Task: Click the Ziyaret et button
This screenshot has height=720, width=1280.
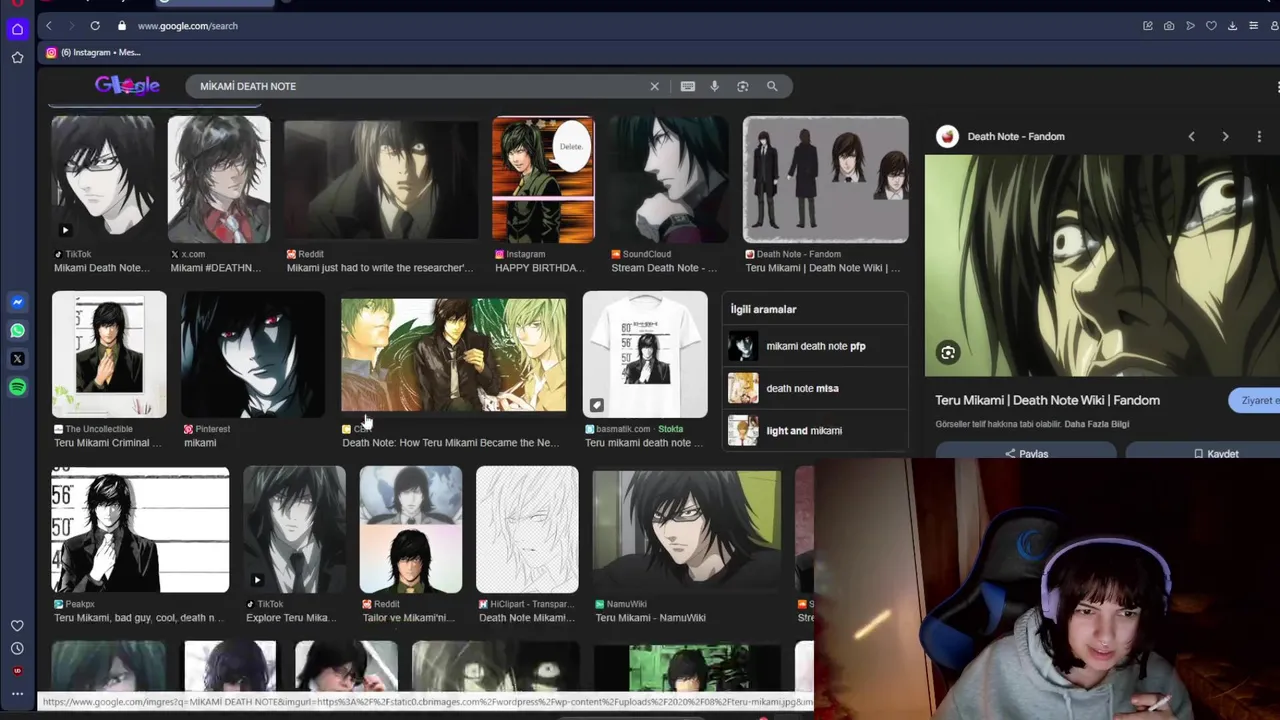Action: pyautogui.click(x=1255, y=400)
